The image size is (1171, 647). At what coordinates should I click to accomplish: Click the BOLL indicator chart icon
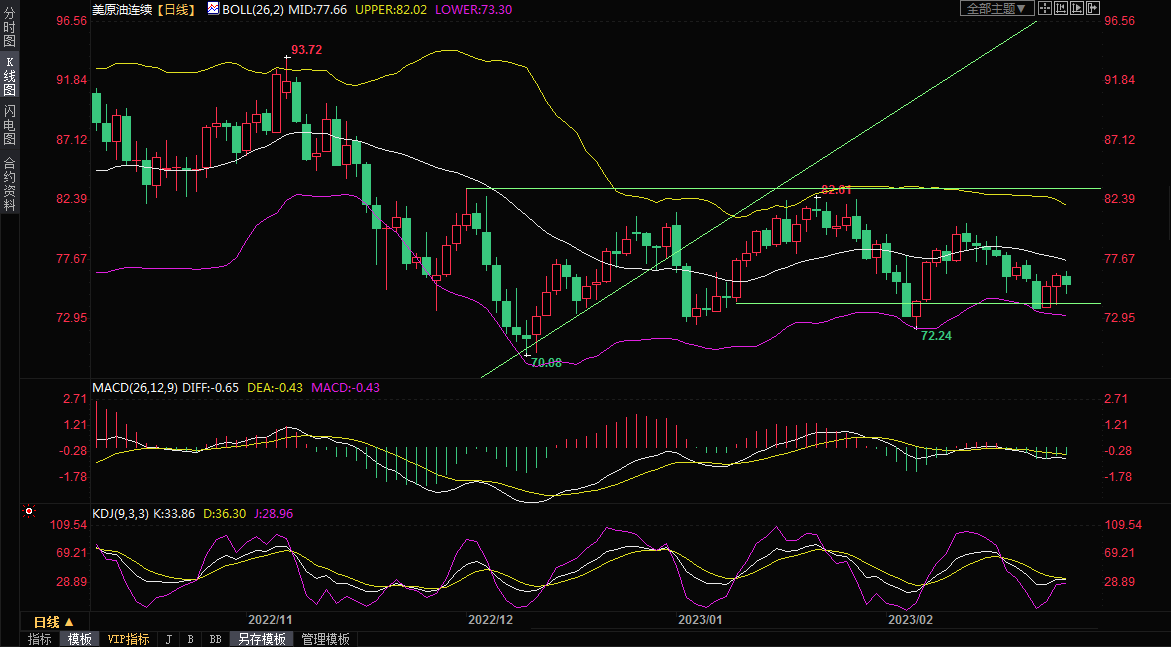pos(213,8)
